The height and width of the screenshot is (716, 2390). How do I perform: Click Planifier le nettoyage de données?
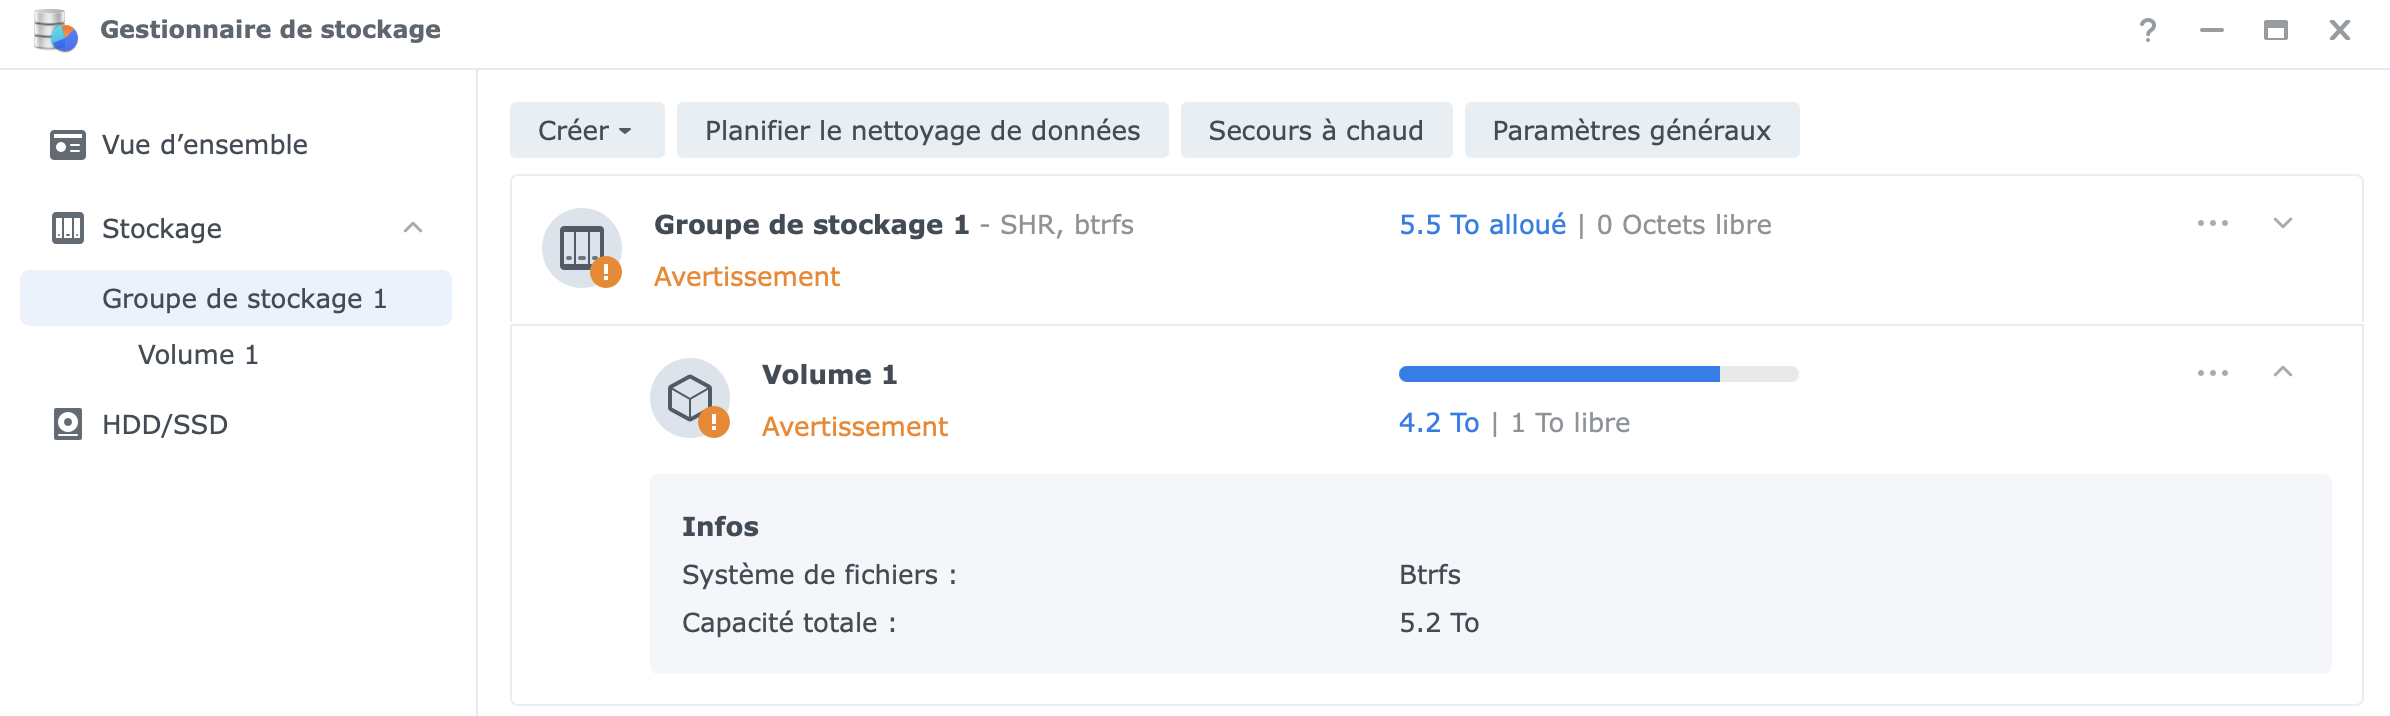[922, 130]
